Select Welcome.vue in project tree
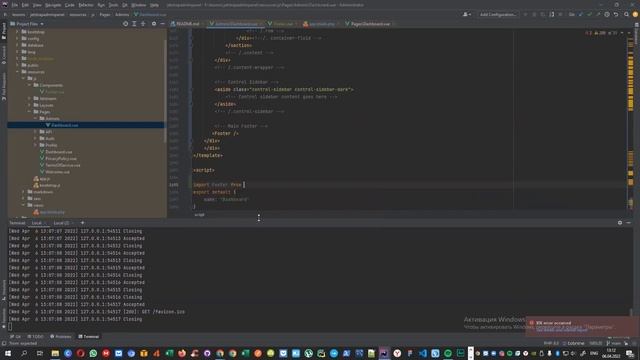This screenshot has width=640, height=360. click(x=55, y=172)
